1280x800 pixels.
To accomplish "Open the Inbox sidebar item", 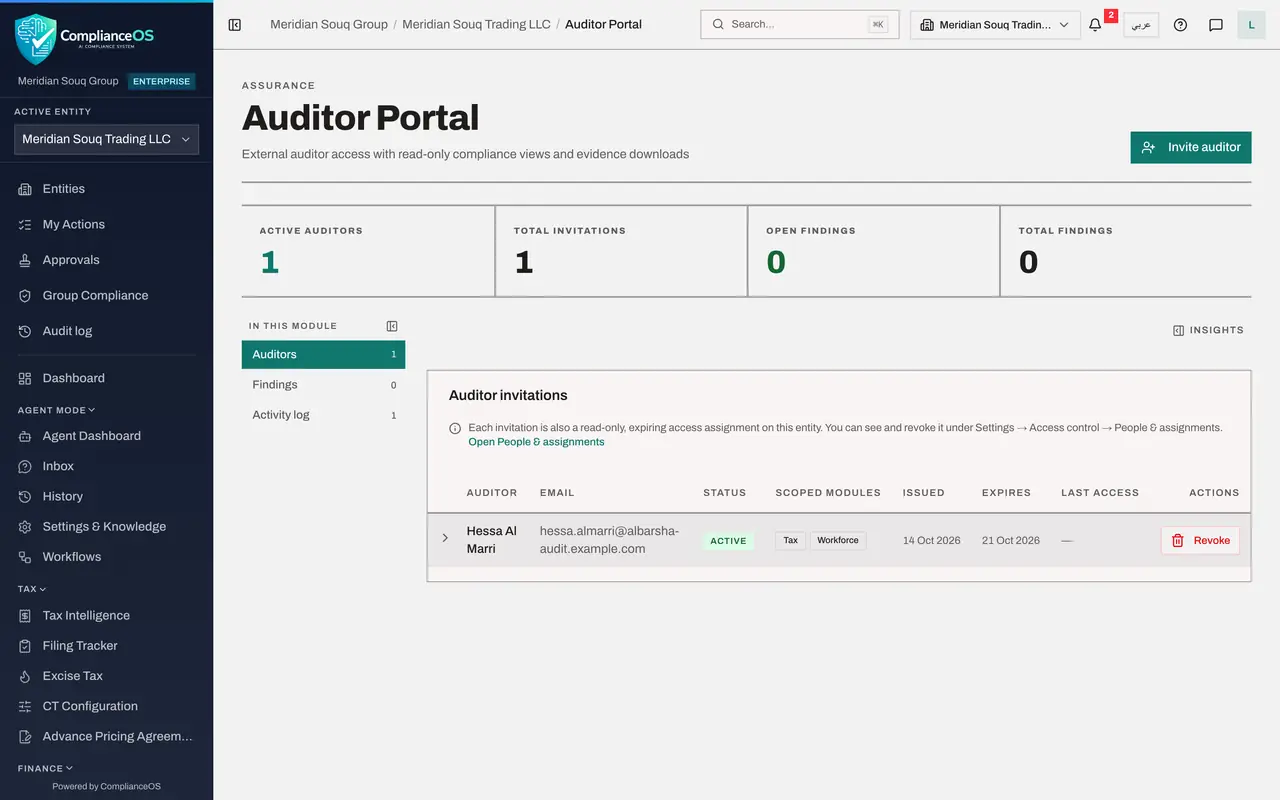I will [106, 466].
